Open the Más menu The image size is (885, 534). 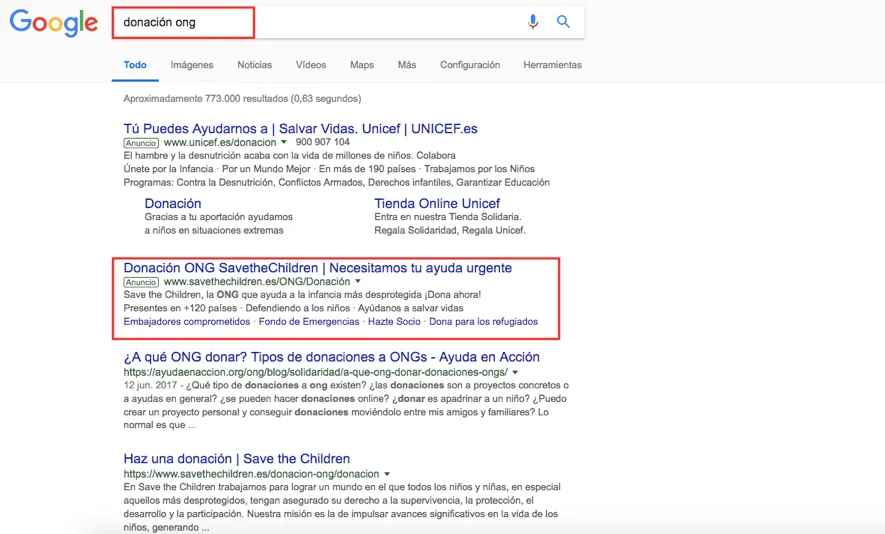point(407,65)
